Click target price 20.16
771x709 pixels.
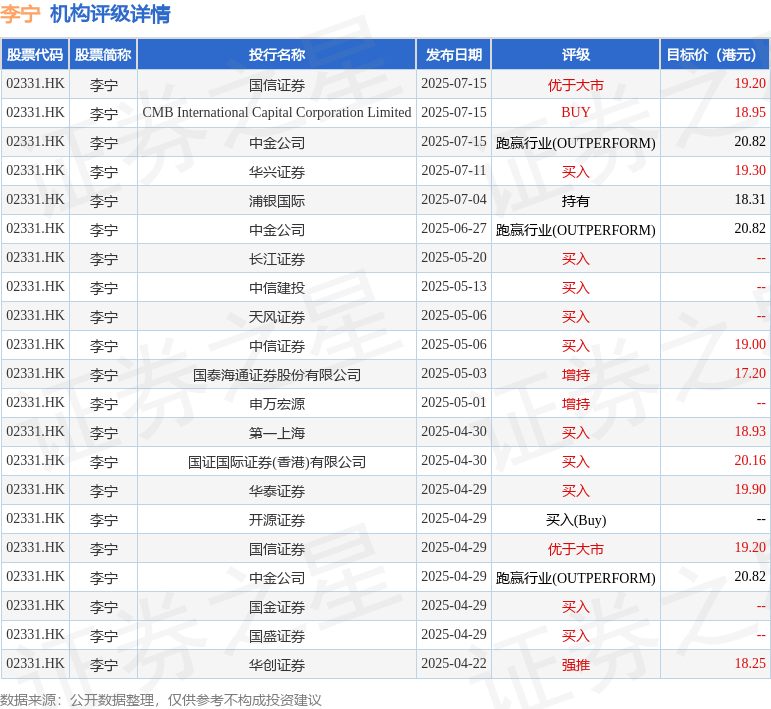[x=750, y=461]
